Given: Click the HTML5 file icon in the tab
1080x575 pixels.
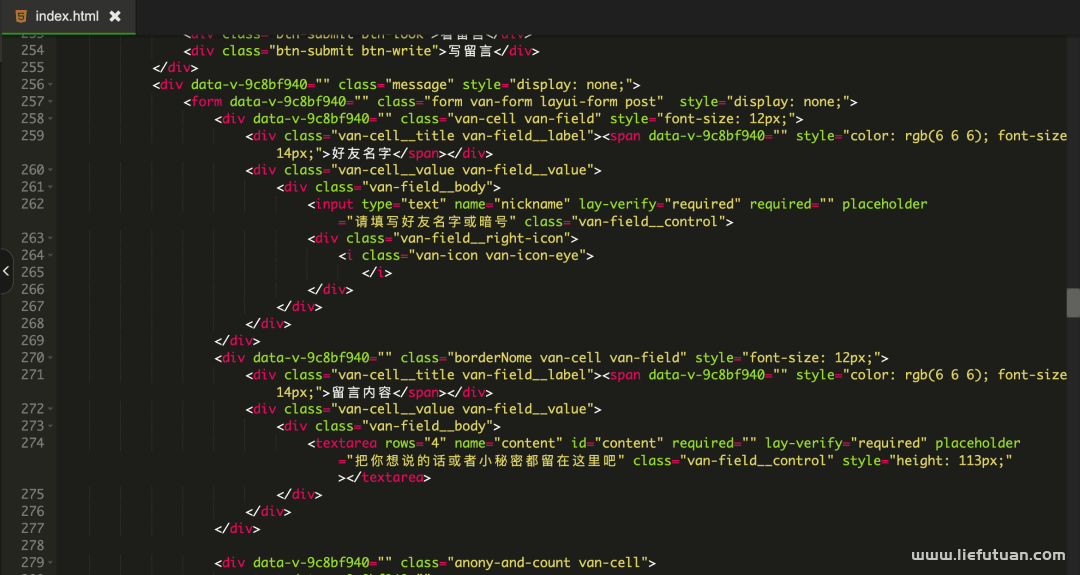Looking at the screenshot, I should coord(21,16).
